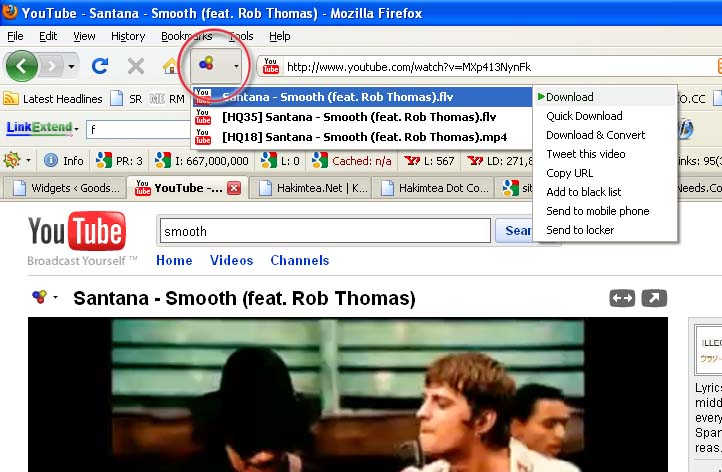The height and width of the screenshot is (472, 722).
Task: Choose Download & Convert option
Action: point(605,135)
